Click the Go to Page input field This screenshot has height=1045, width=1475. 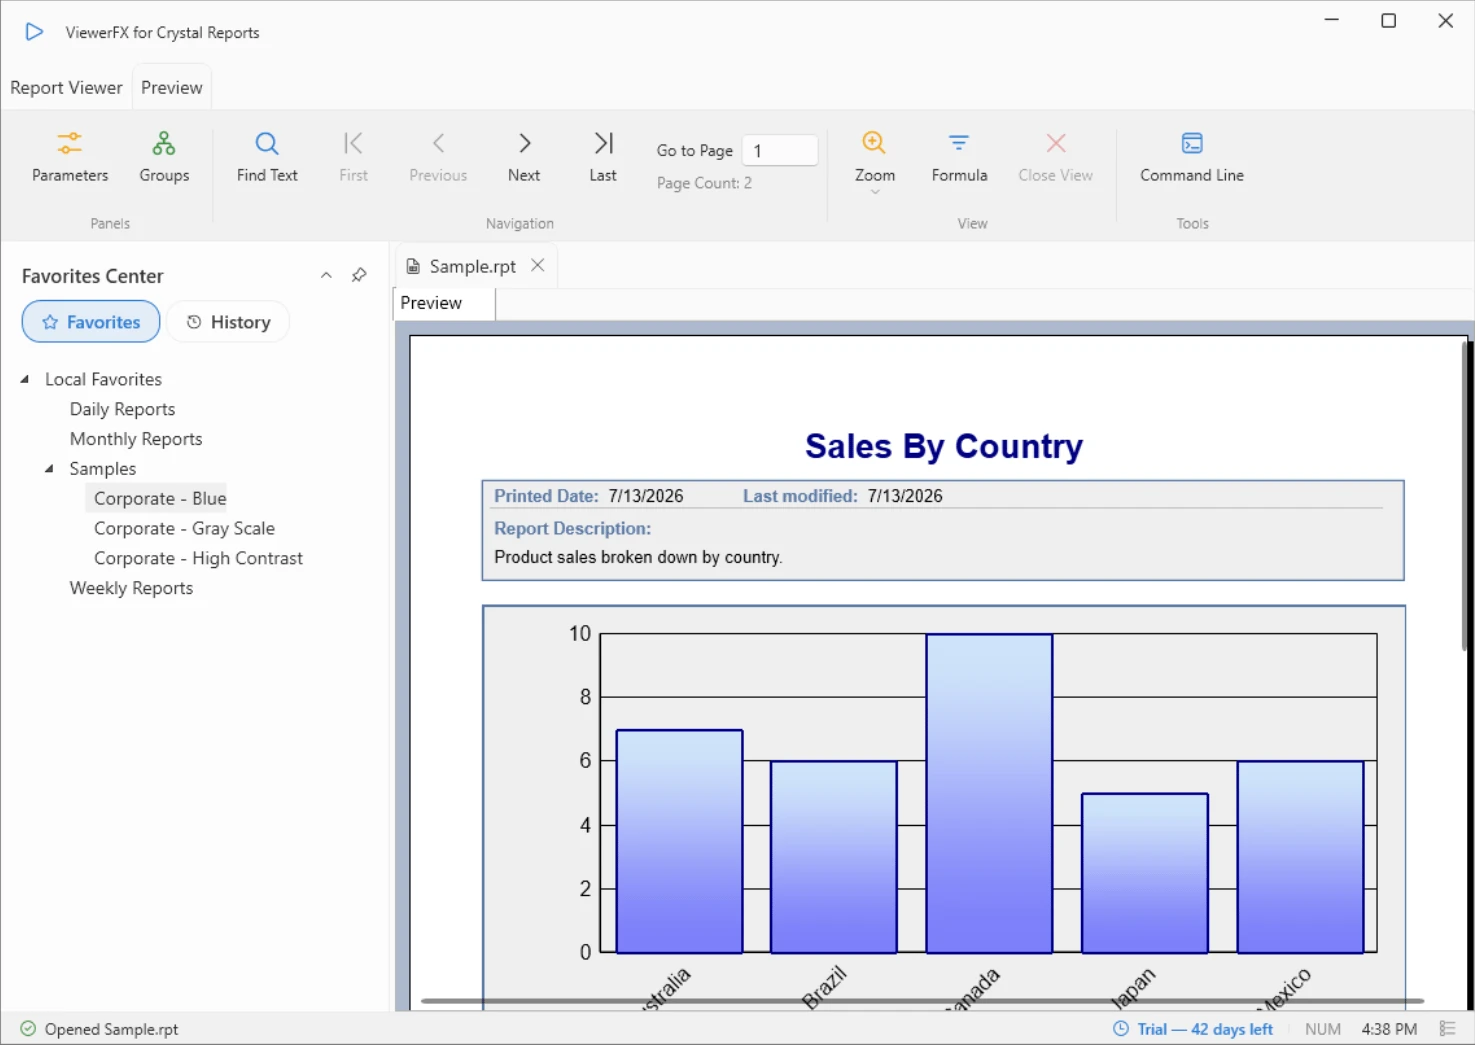tap(780, 150)
